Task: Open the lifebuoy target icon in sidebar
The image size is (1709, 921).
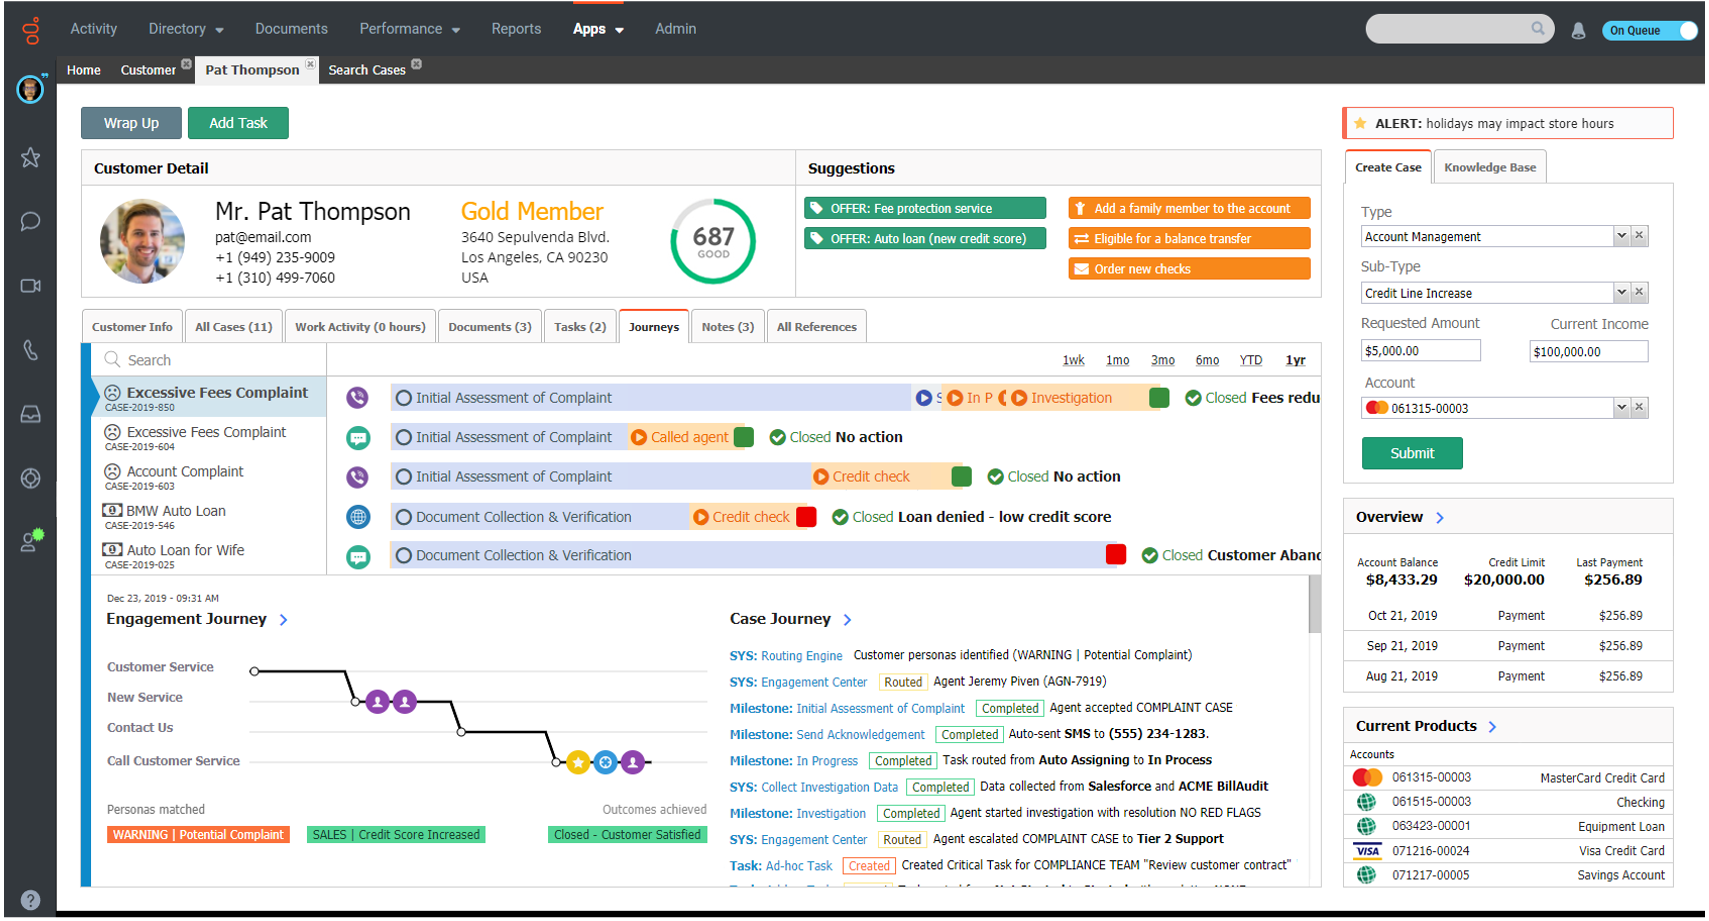Action: [x=30, y=478]
